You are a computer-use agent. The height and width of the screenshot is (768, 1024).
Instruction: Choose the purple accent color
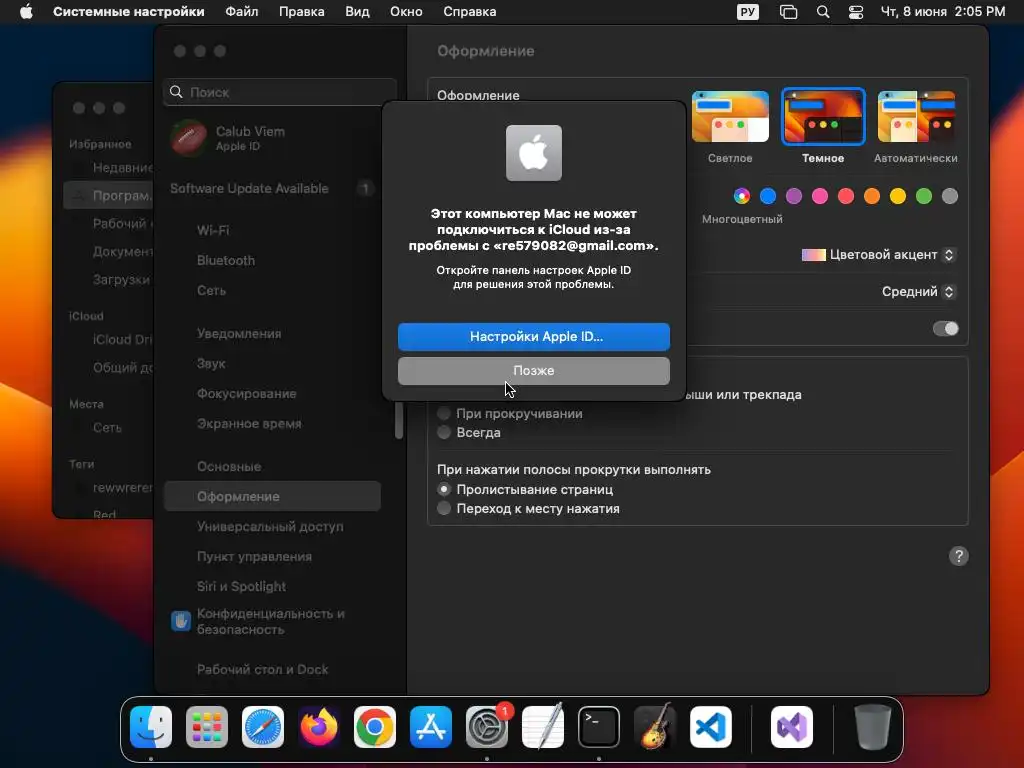pos(794,196)
